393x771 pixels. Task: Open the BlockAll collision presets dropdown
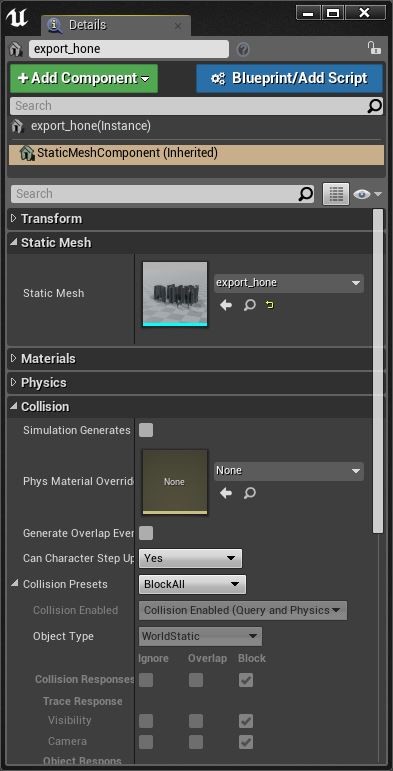pyautogui.click(x=192, y=585)
